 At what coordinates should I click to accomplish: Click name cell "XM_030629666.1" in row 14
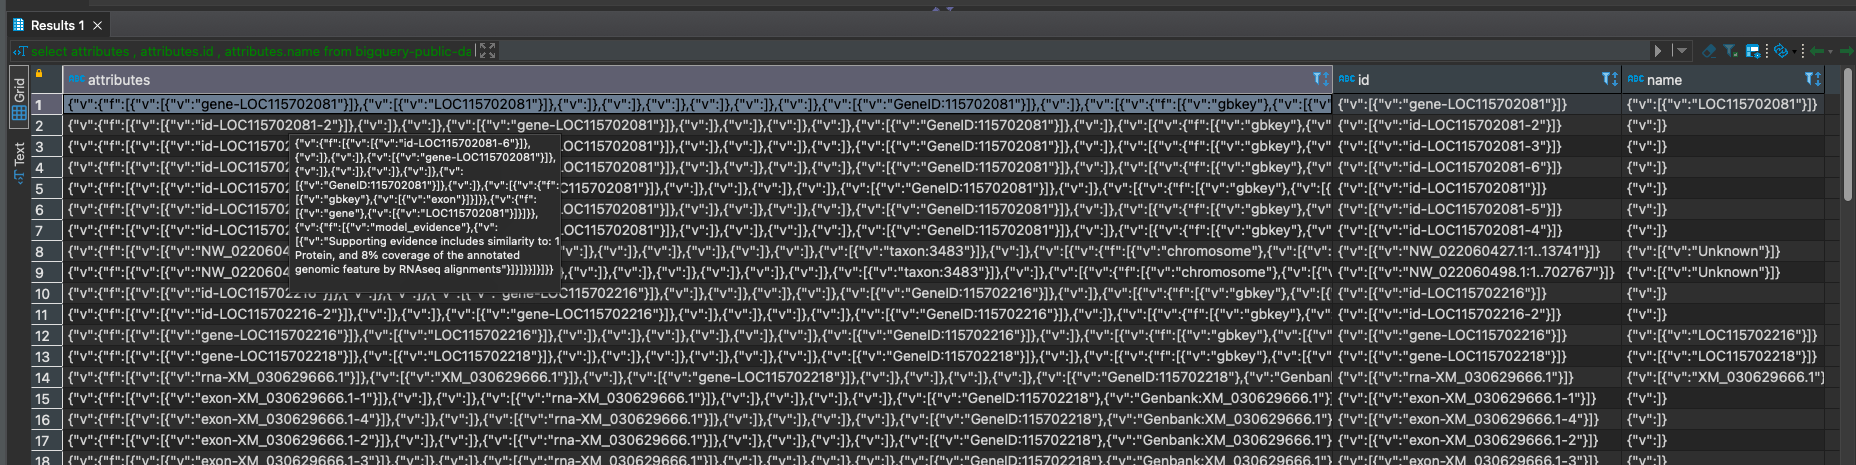[1722, 377]
